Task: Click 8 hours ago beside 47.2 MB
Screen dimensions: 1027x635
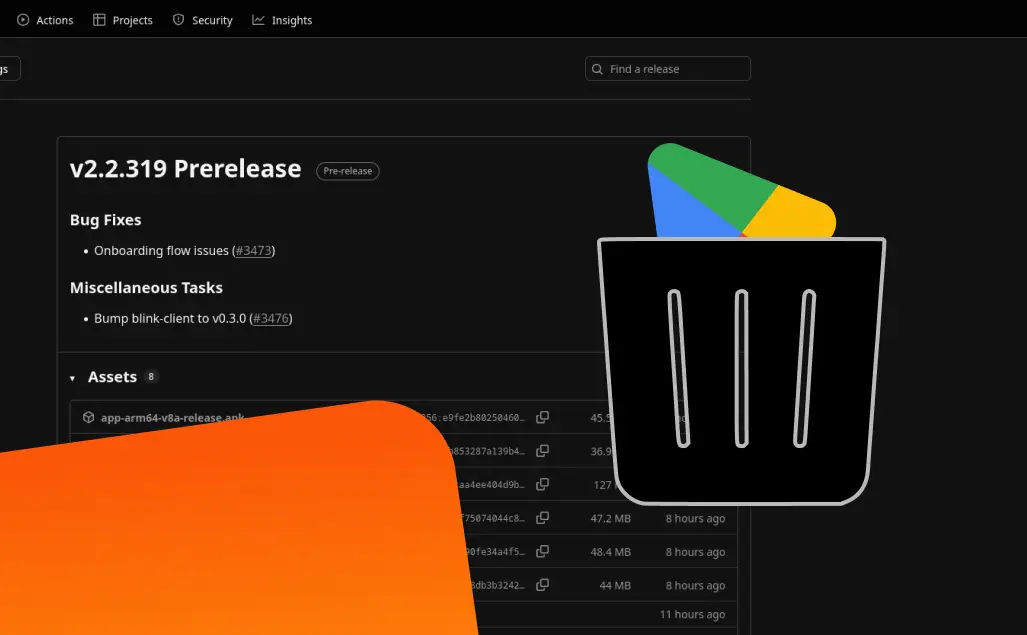Action: (696, 518)
